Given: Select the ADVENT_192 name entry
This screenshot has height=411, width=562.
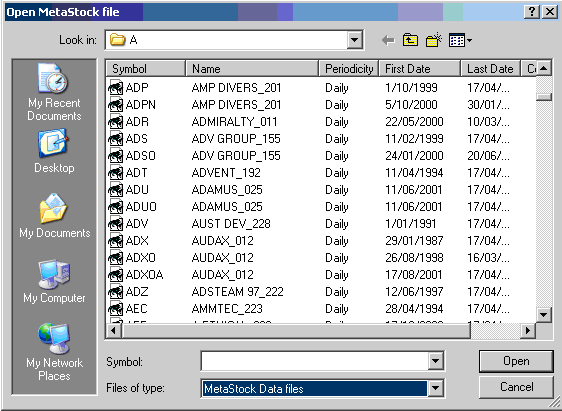Looking at the screenshot, I should pos(226,173).
